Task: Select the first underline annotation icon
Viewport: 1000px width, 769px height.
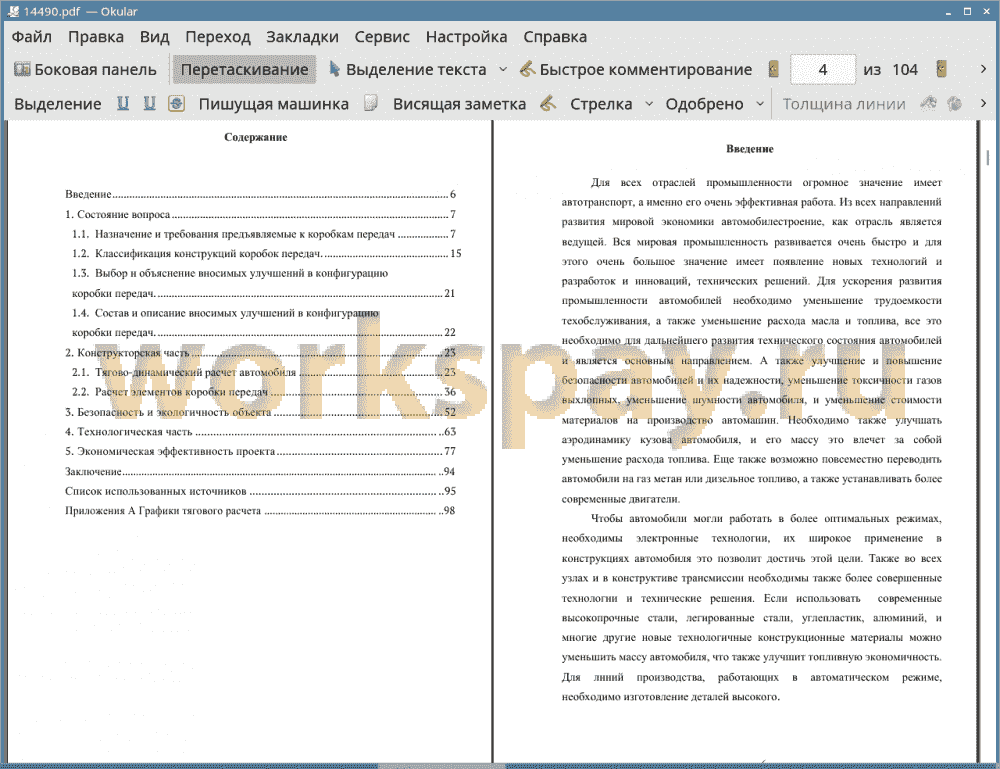Action: coord(122,103)
